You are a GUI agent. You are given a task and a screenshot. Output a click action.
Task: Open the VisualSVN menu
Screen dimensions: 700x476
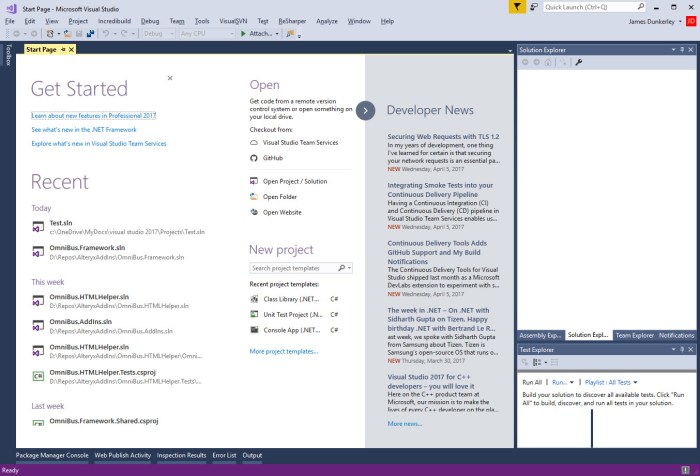point(233,21)
